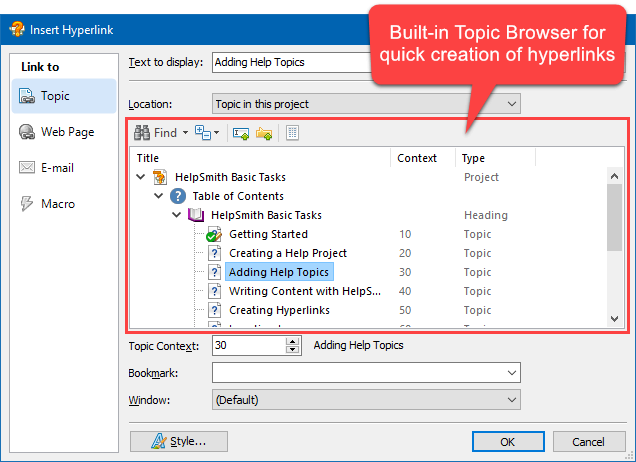Increase Topic Context with up spinner
The image size is (636, 462).
[x=292, y=342]
